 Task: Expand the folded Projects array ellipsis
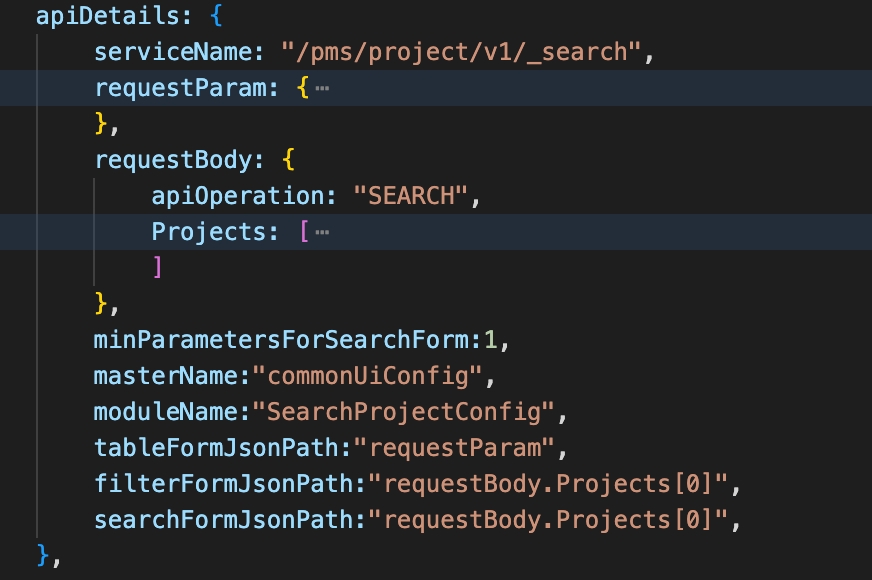[321, 232]
